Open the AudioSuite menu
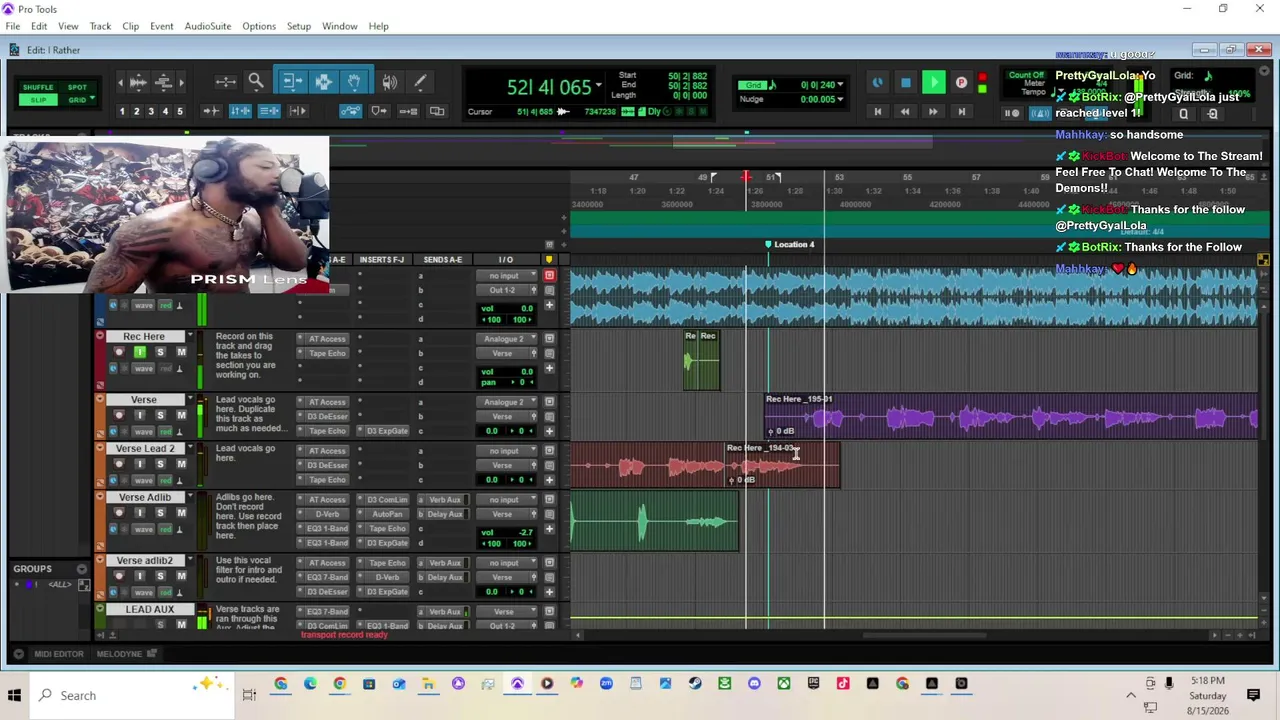 pyautogui.click(x=208, y=26)
